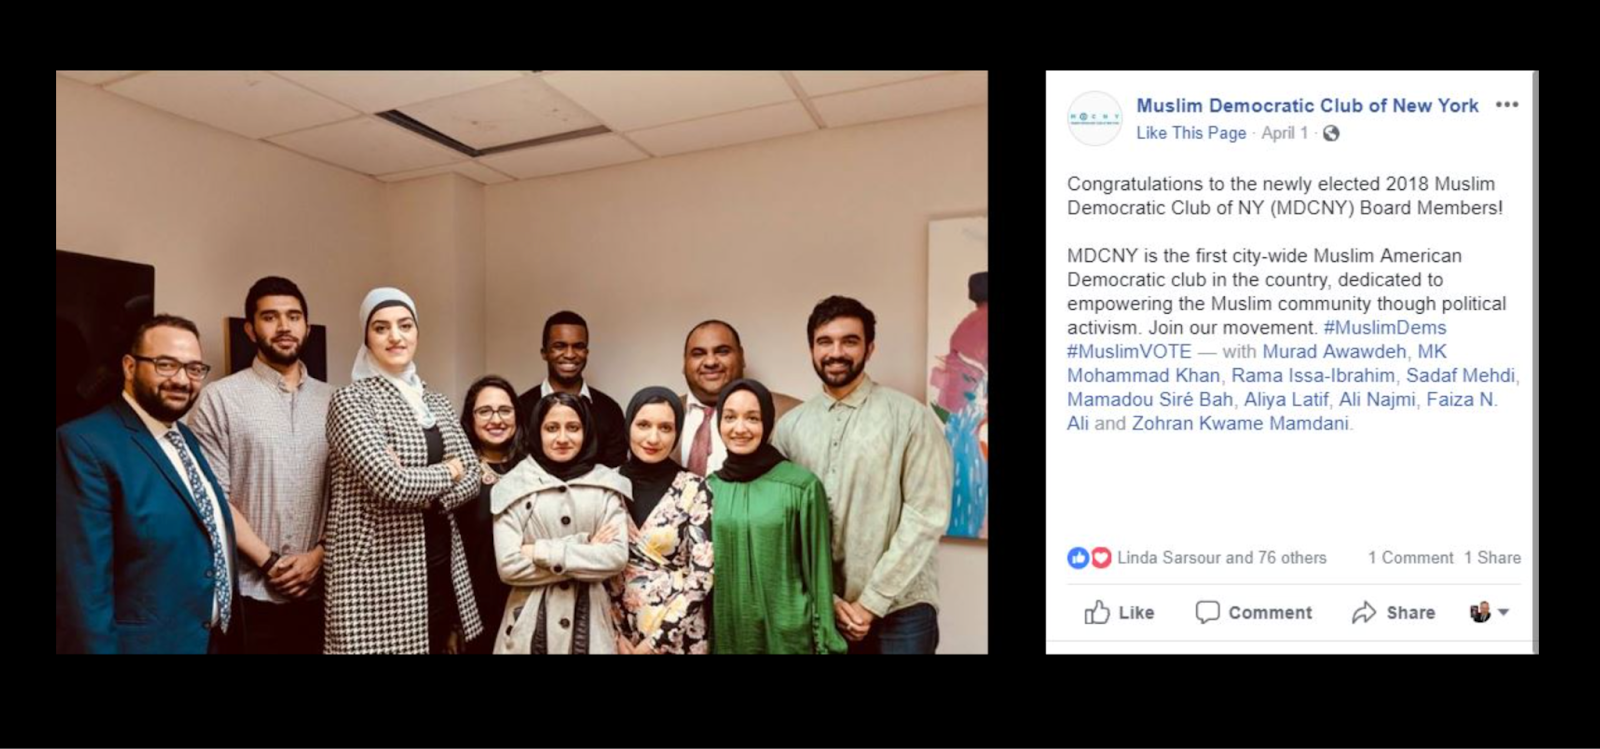Viewport: 1600px width, 749px height.
Task: Click the red heart reaction icon
Action: point(1100,558)
